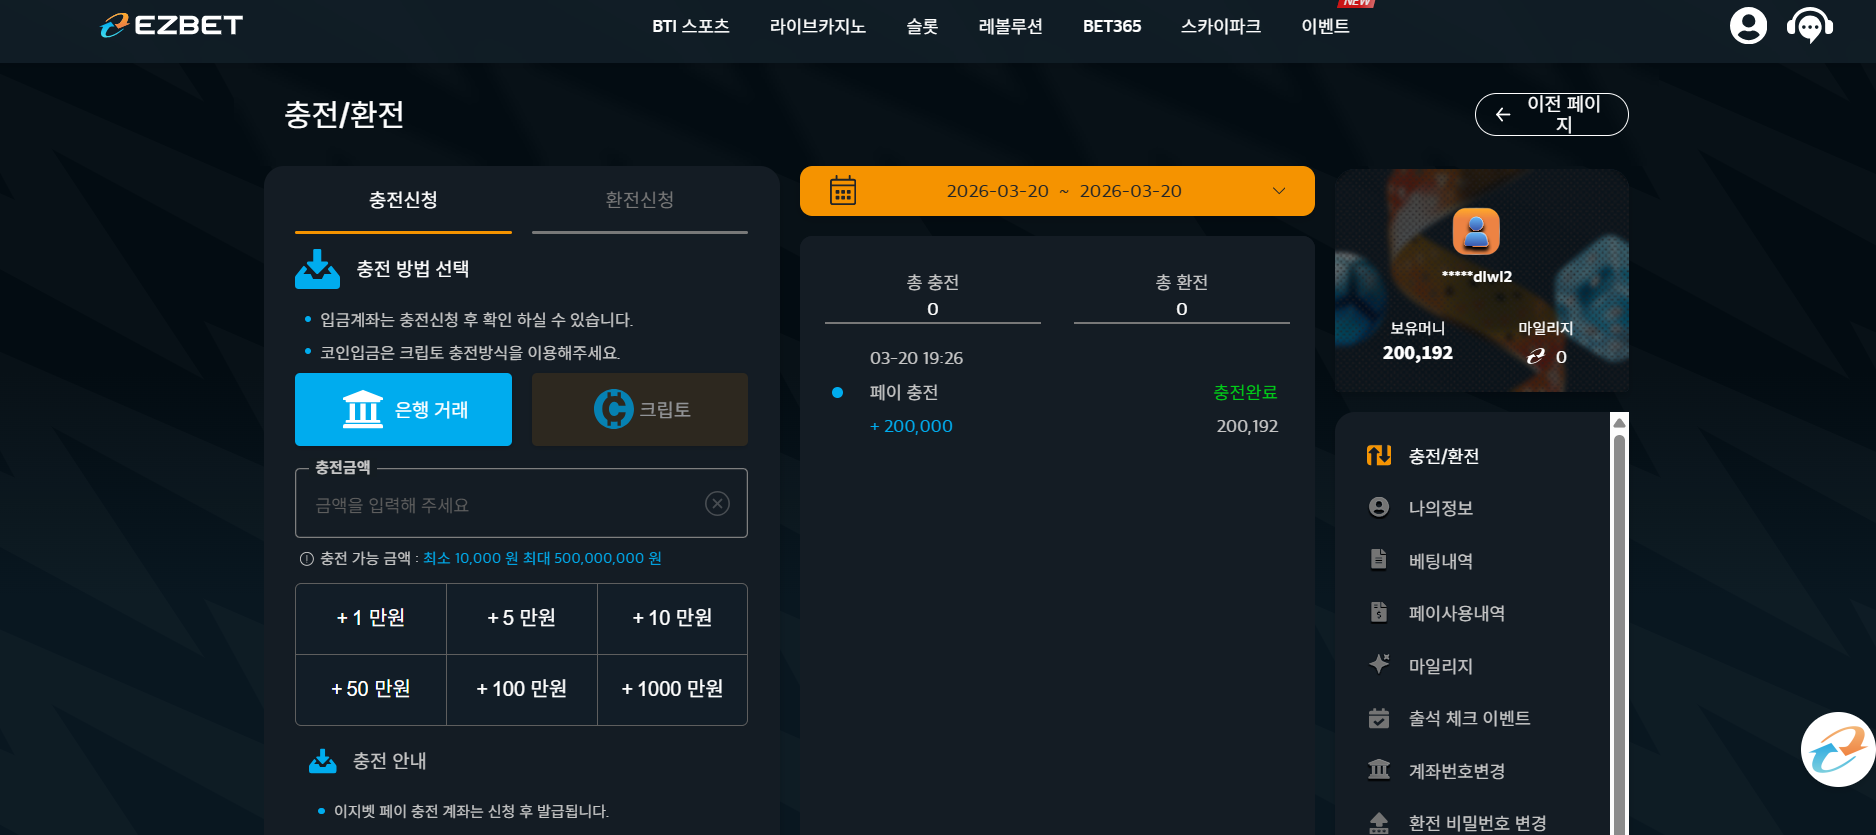
Task: Open live chat support headset icon
Action: (x=1810, y=26)
